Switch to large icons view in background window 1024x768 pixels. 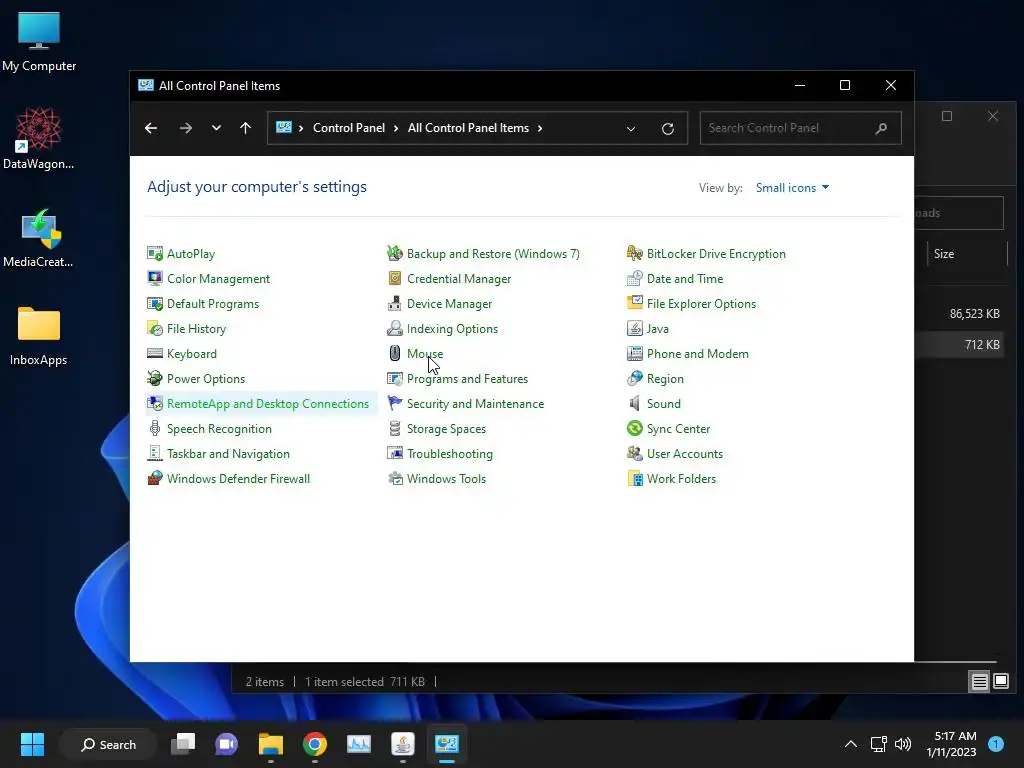1000,682
